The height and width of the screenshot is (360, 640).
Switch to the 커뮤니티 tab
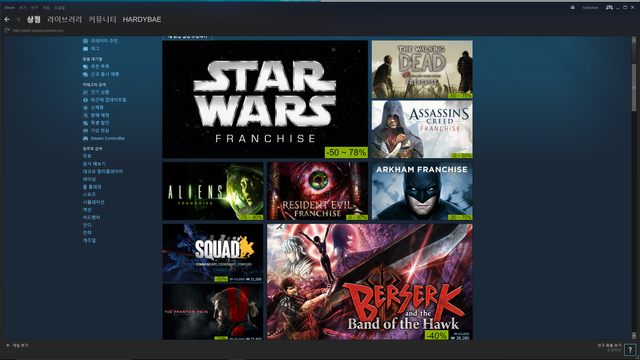pyautogui.click(x=102, y=19)
